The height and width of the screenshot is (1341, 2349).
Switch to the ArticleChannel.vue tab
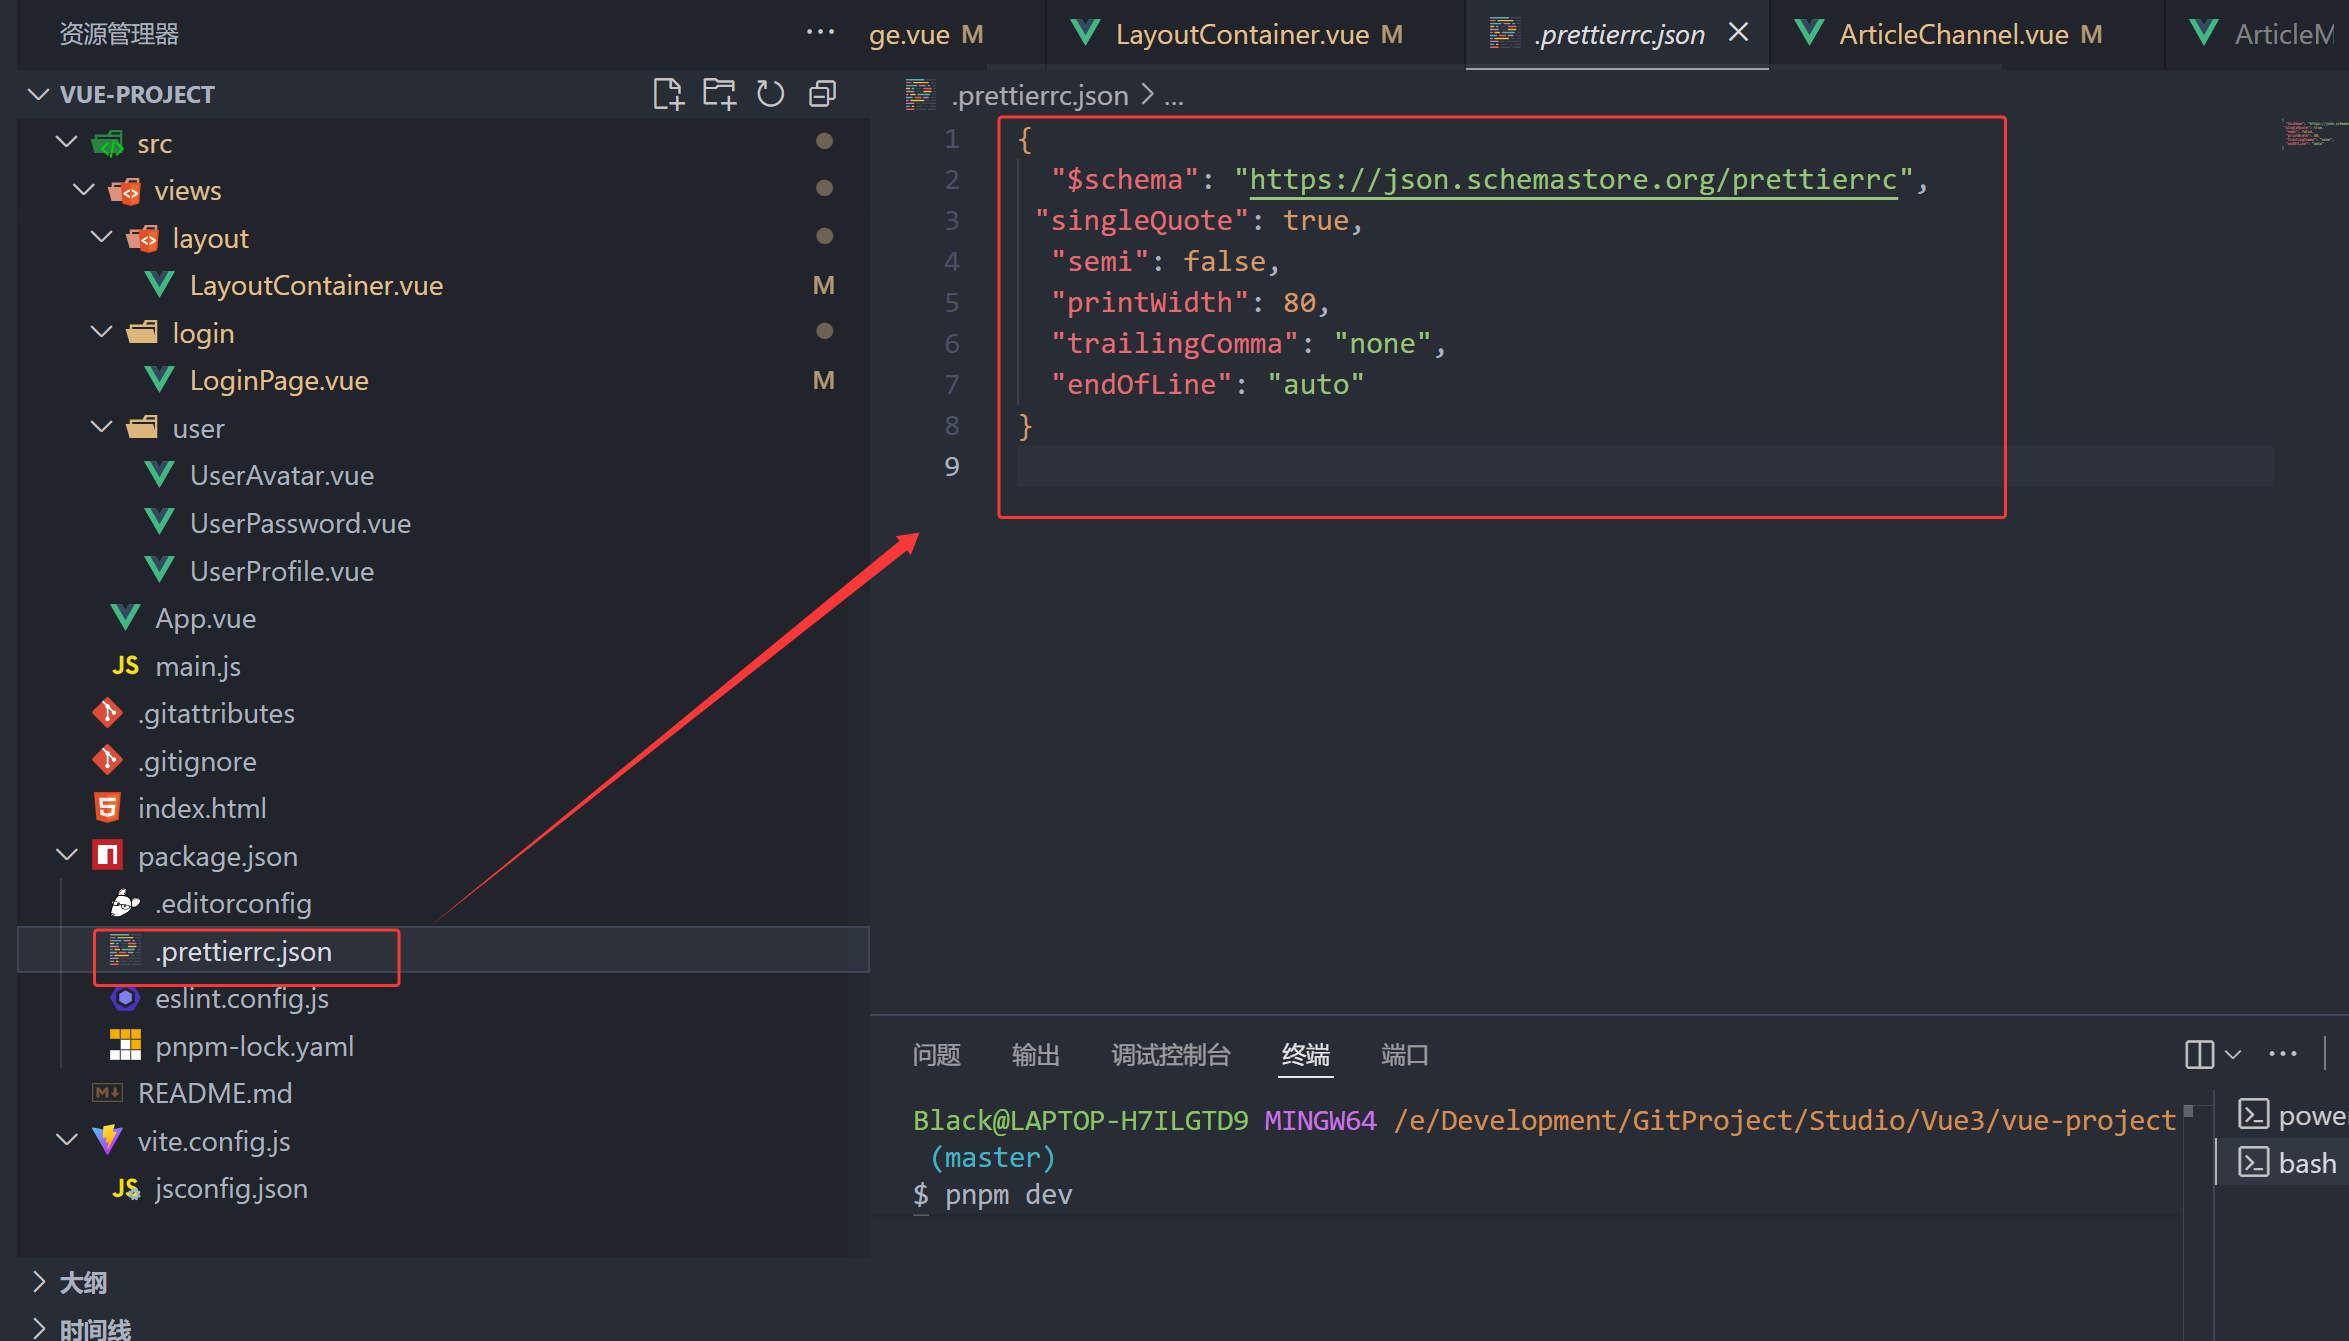tap(1953, 35)
